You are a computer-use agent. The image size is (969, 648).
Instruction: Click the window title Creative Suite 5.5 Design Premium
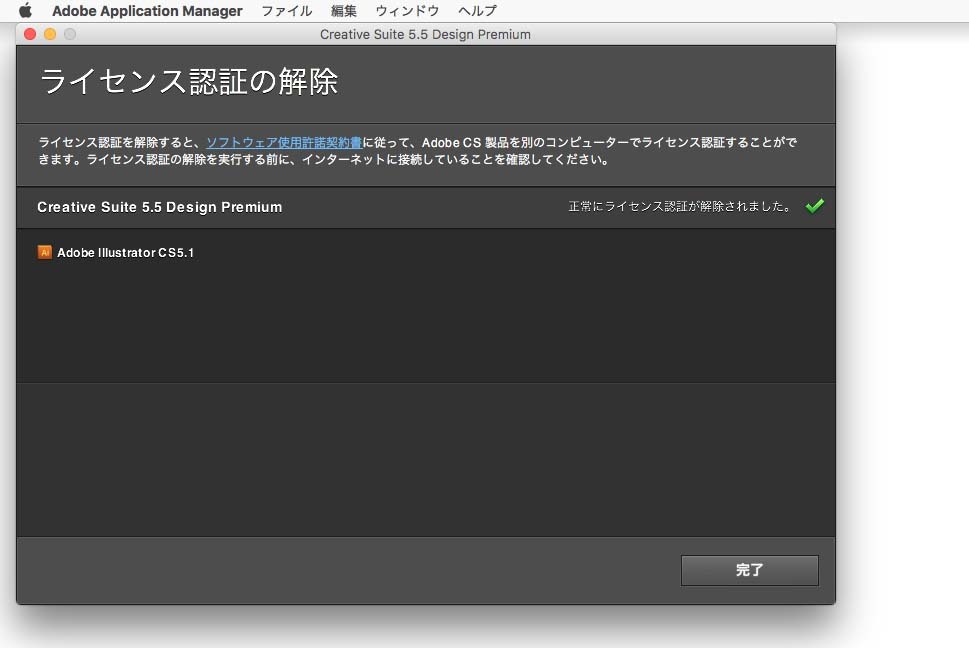point(425,35)
